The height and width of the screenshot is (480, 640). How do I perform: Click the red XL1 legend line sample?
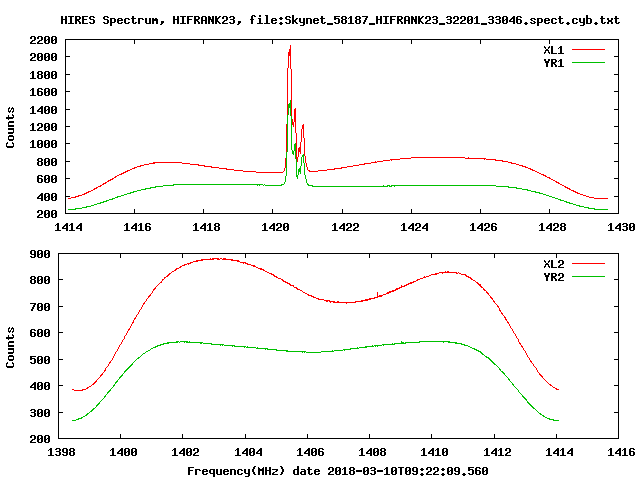tap(588, 50)
